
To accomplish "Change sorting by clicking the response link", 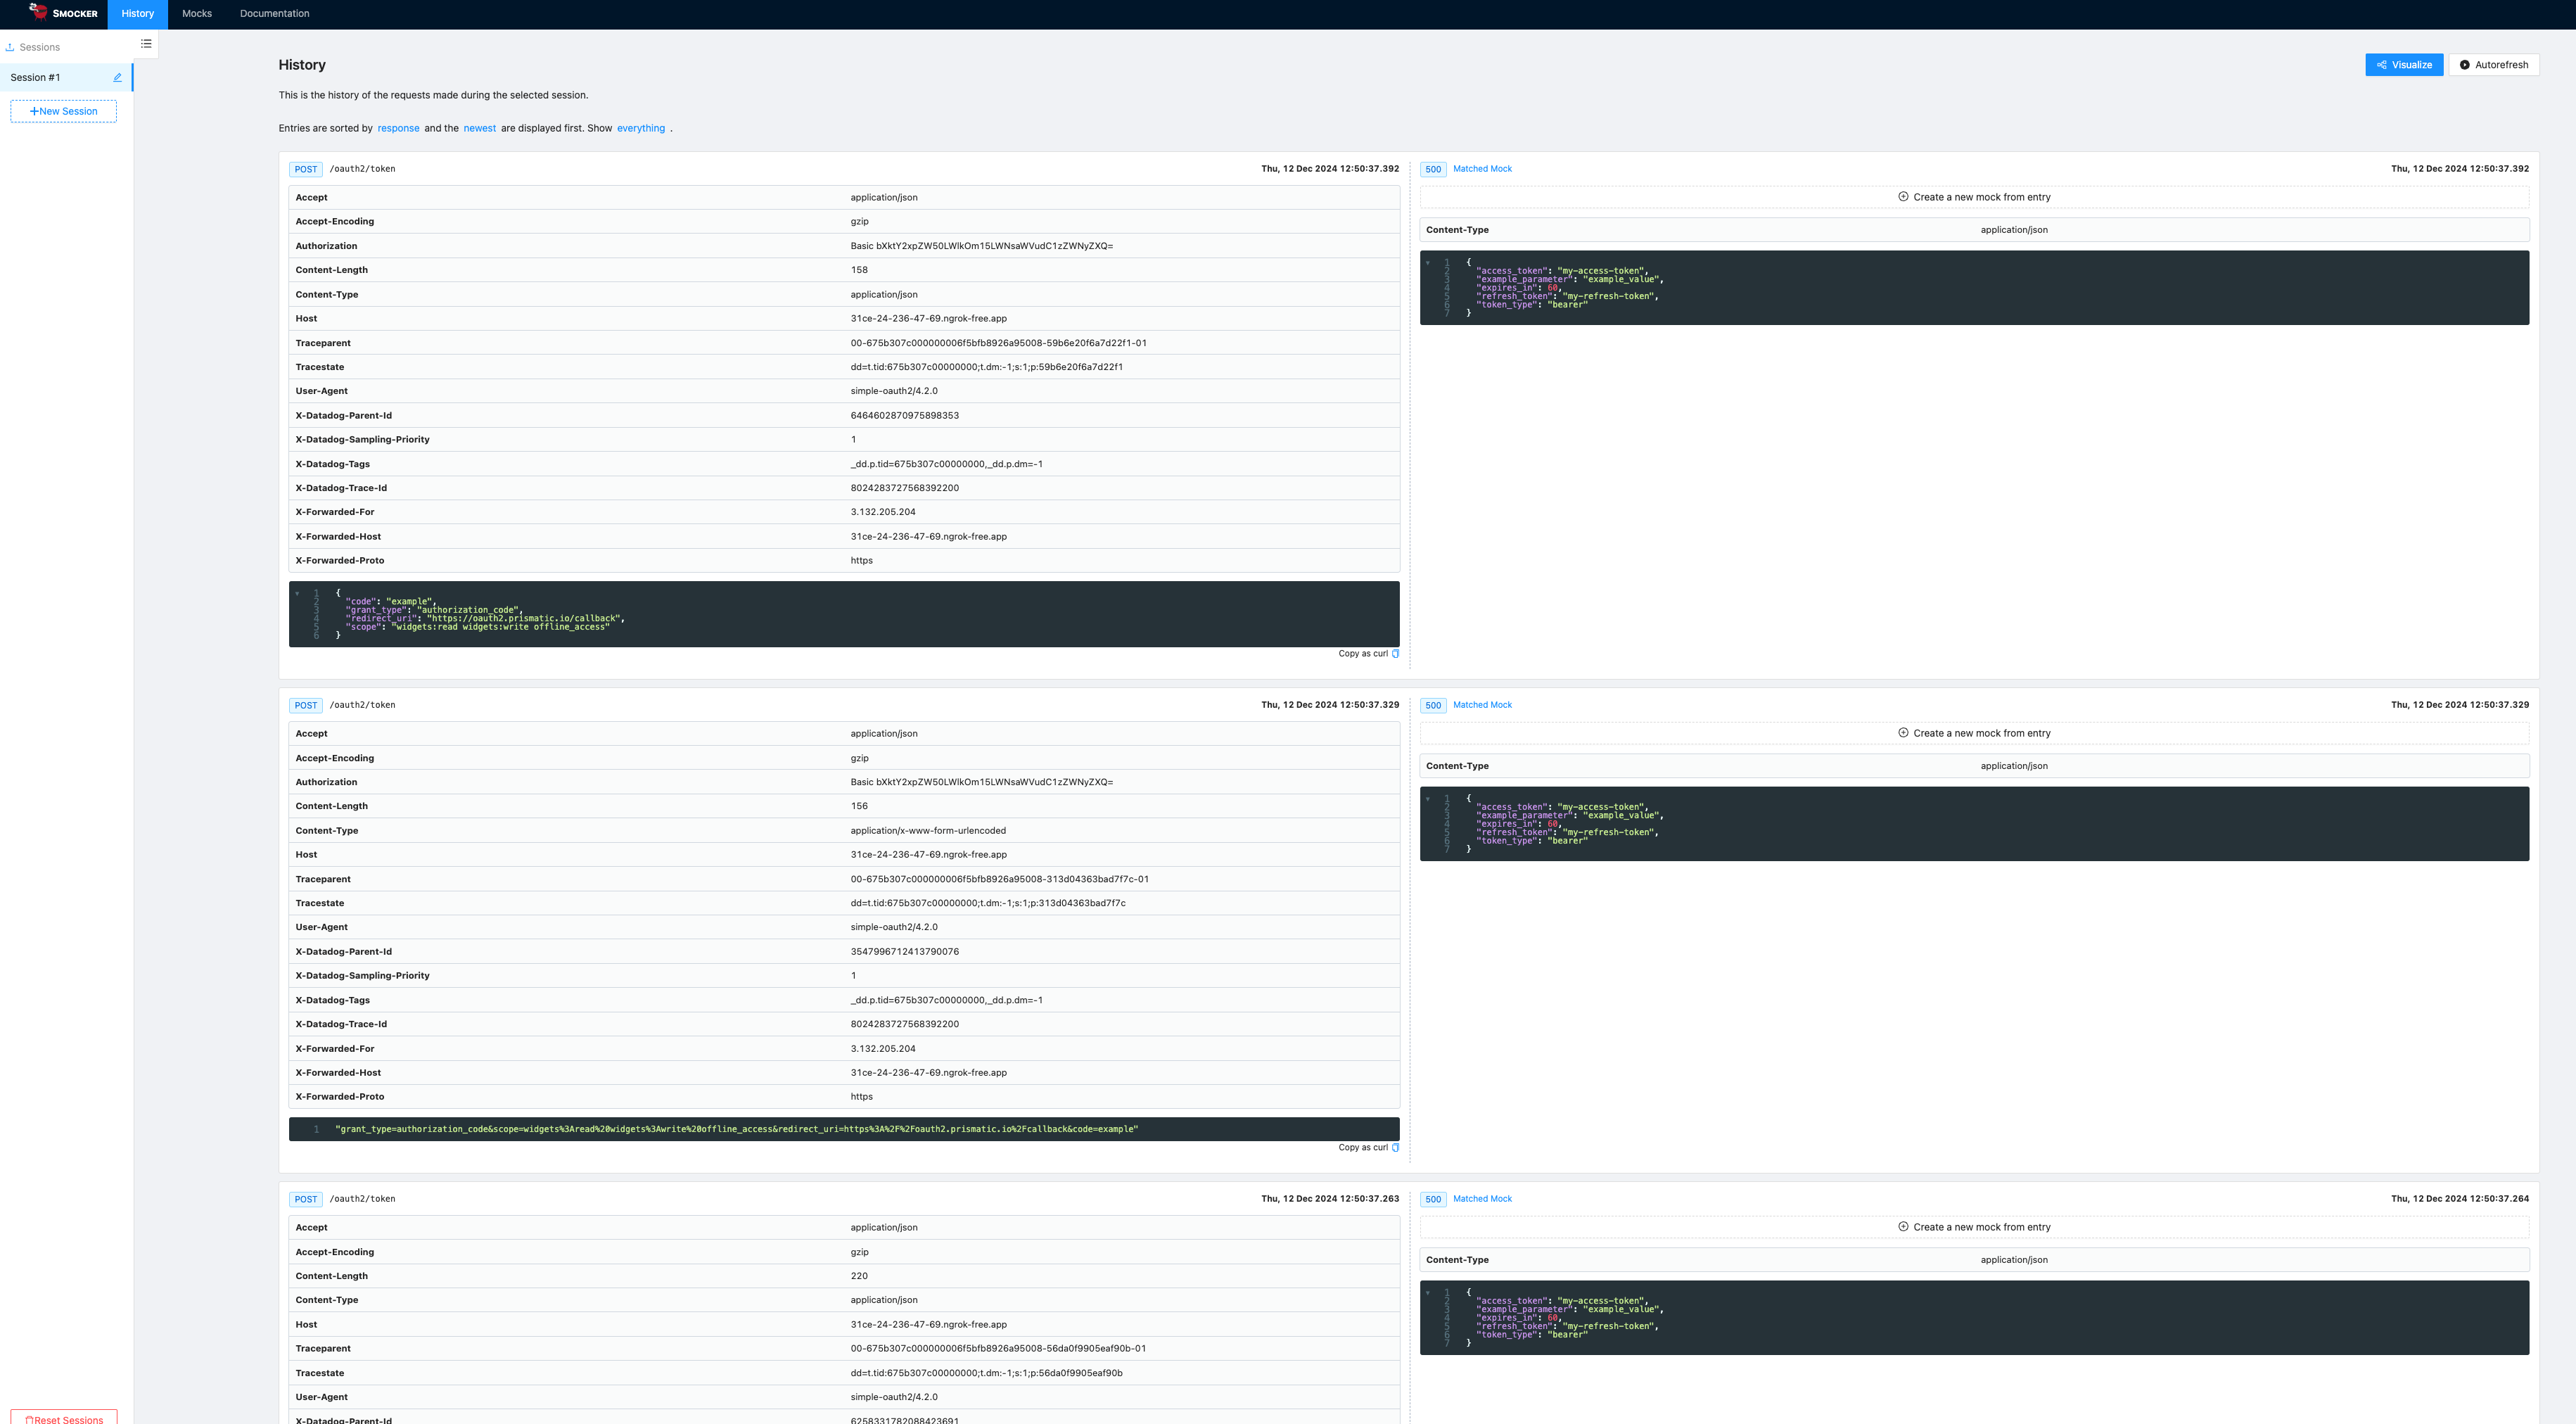I will pos(398,128).
